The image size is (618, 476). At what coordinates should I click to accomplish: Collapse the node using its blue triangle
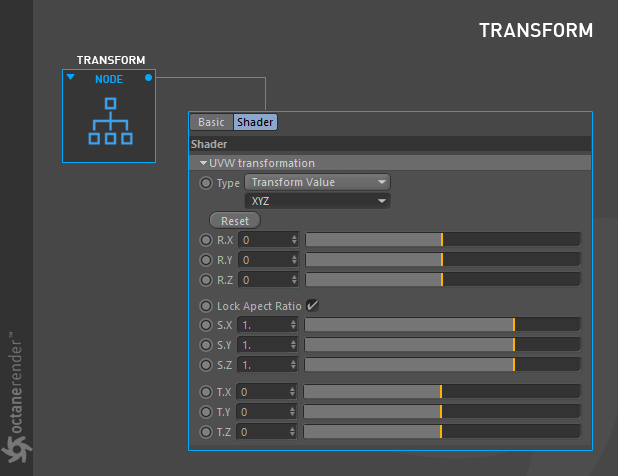pos(71,77)
